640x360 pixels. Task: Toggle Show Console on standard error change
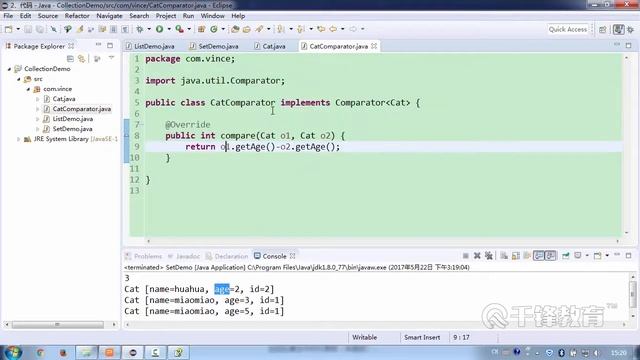pos(551,256)
